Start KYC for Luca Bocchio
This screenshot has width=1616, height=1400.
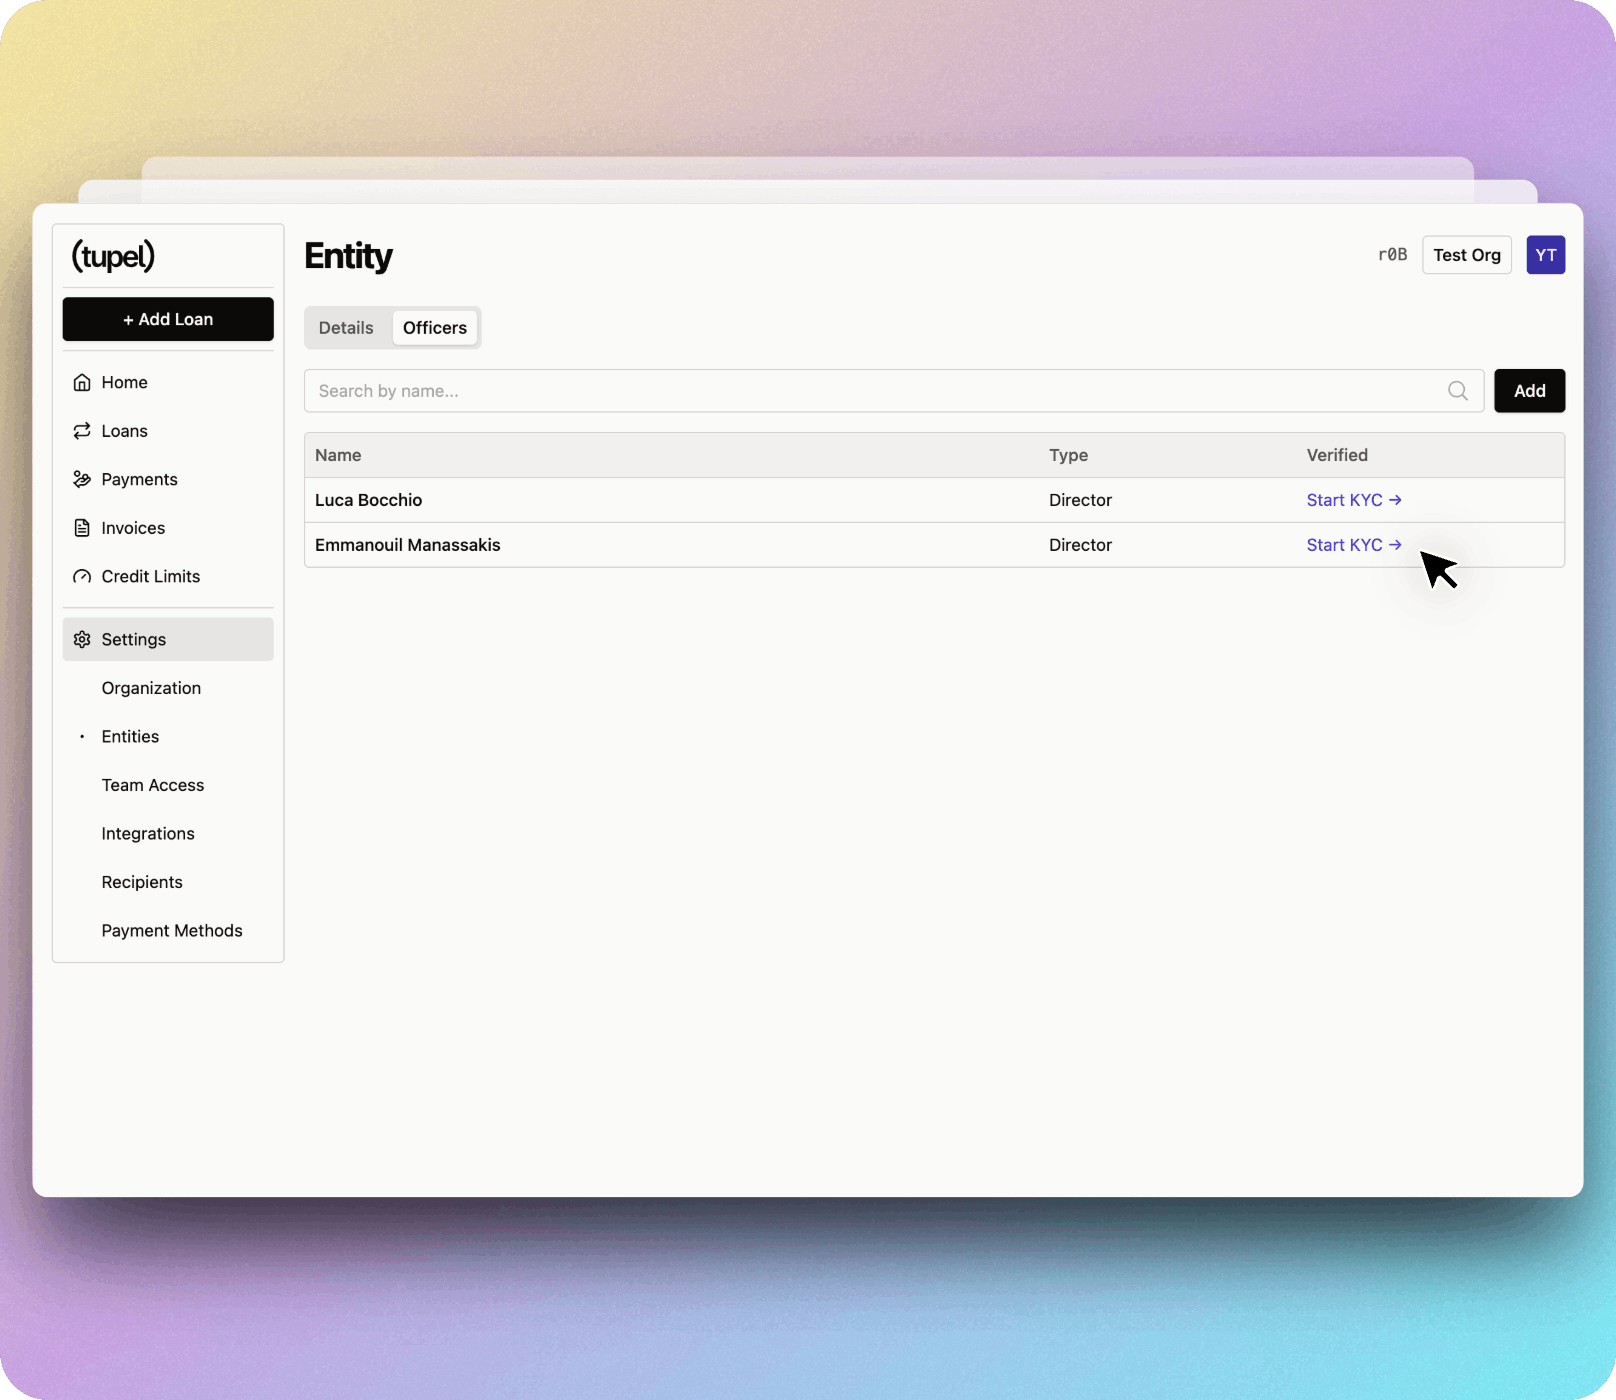(1353, 500)
